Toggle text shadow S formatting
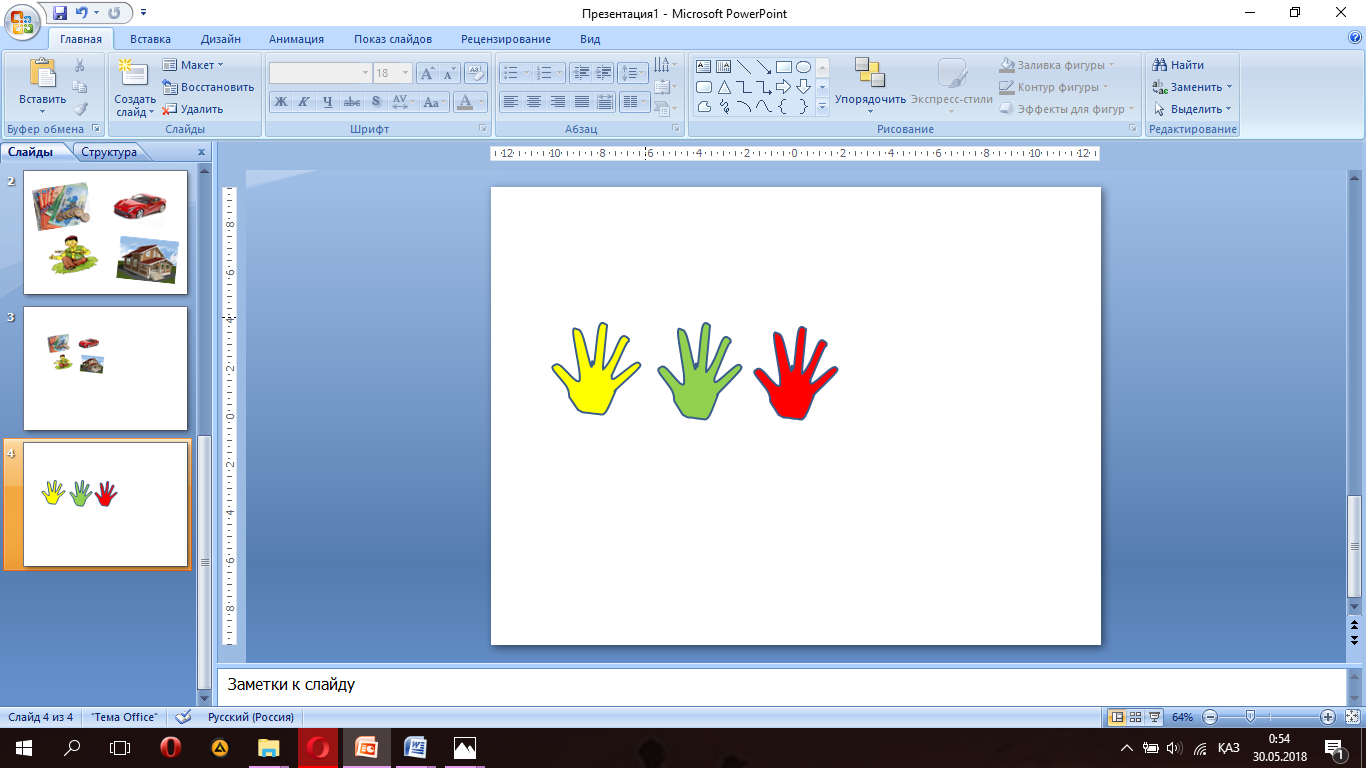Image resolution: width=1366 pixels, height=768 pixels. click(375, 102)
